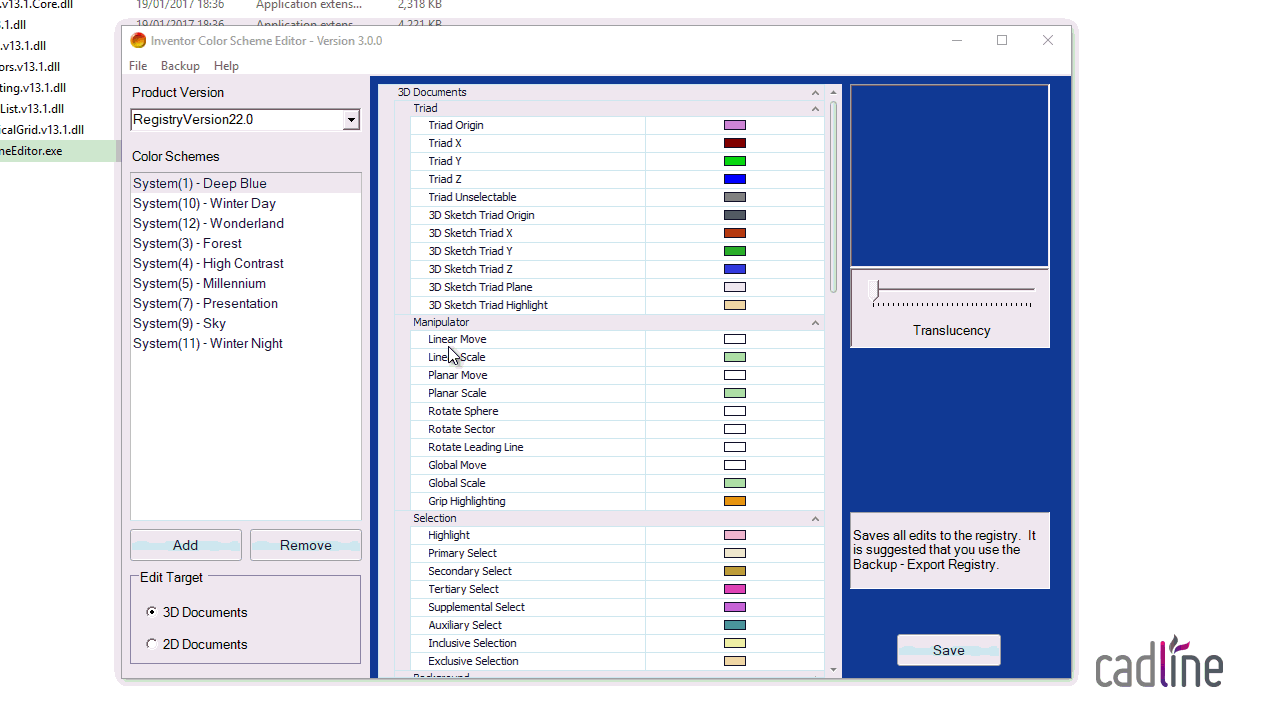
Task: Click the color preview panel above Translucency
Action: 950,176
